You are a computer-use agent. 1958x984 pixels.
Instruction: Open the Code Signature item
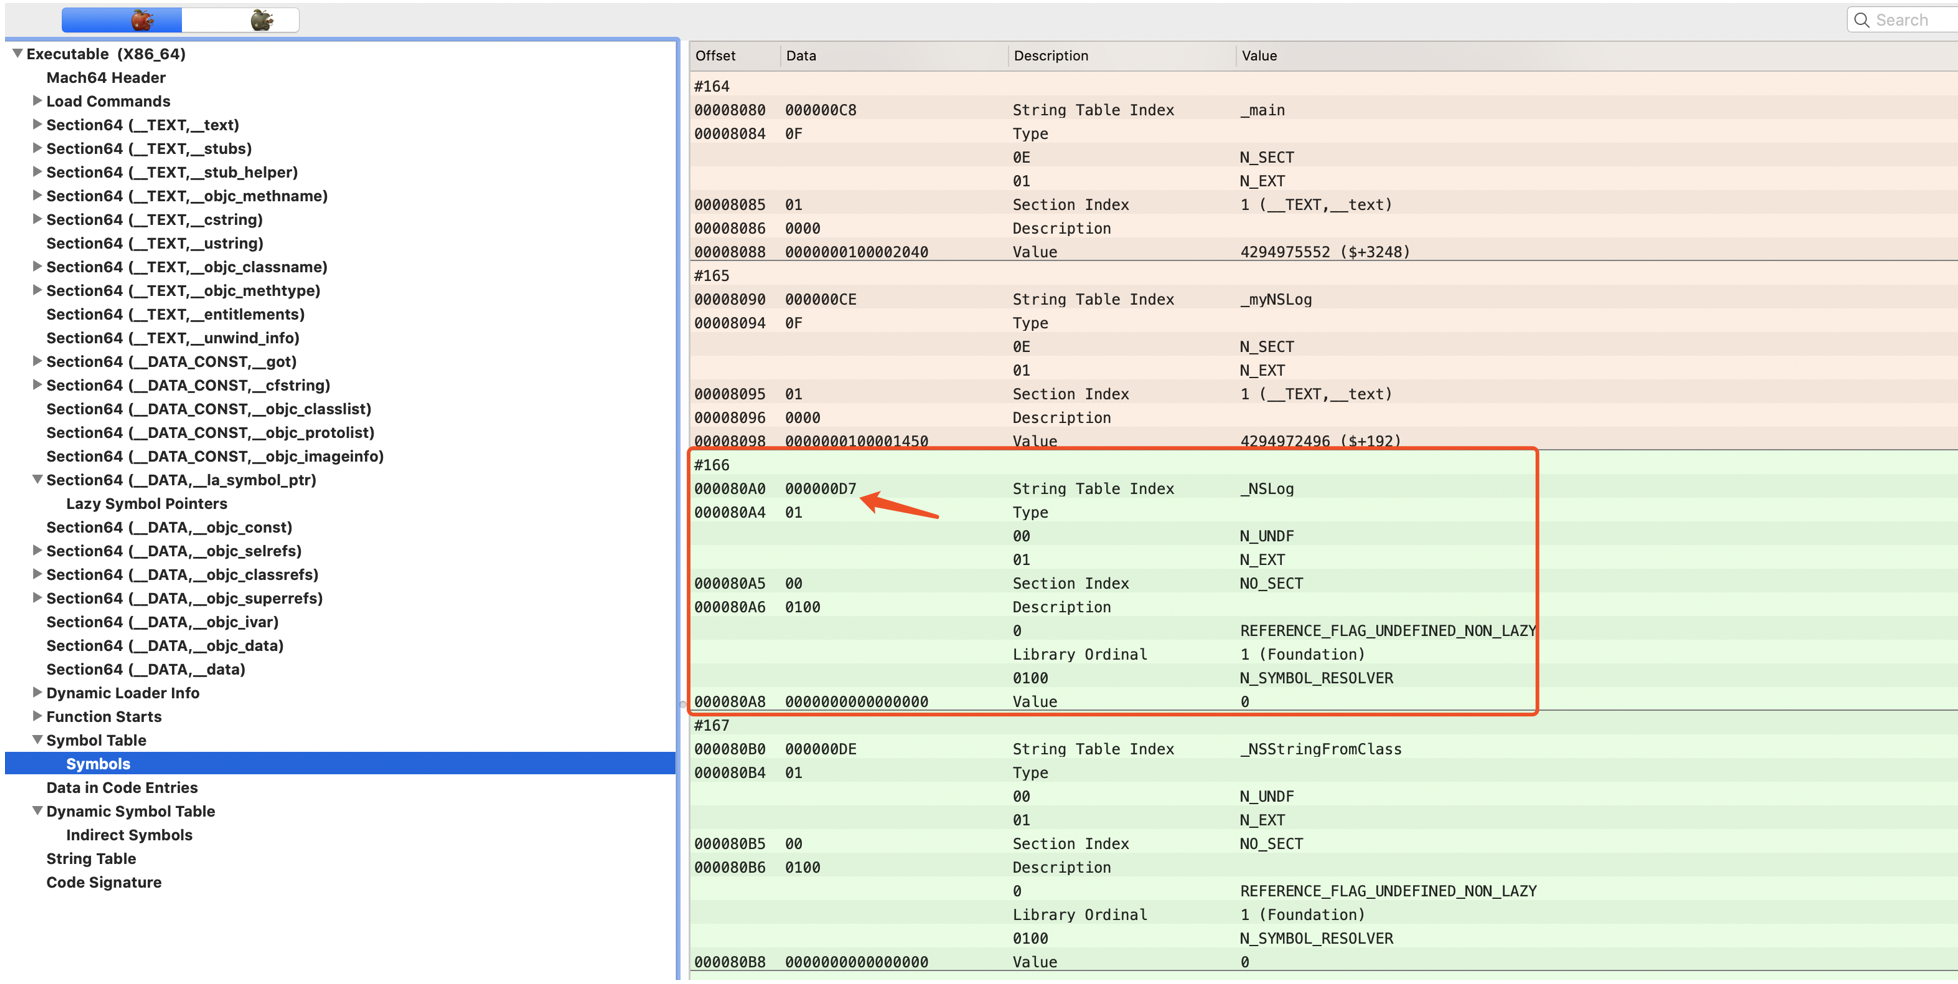[104, 882]
